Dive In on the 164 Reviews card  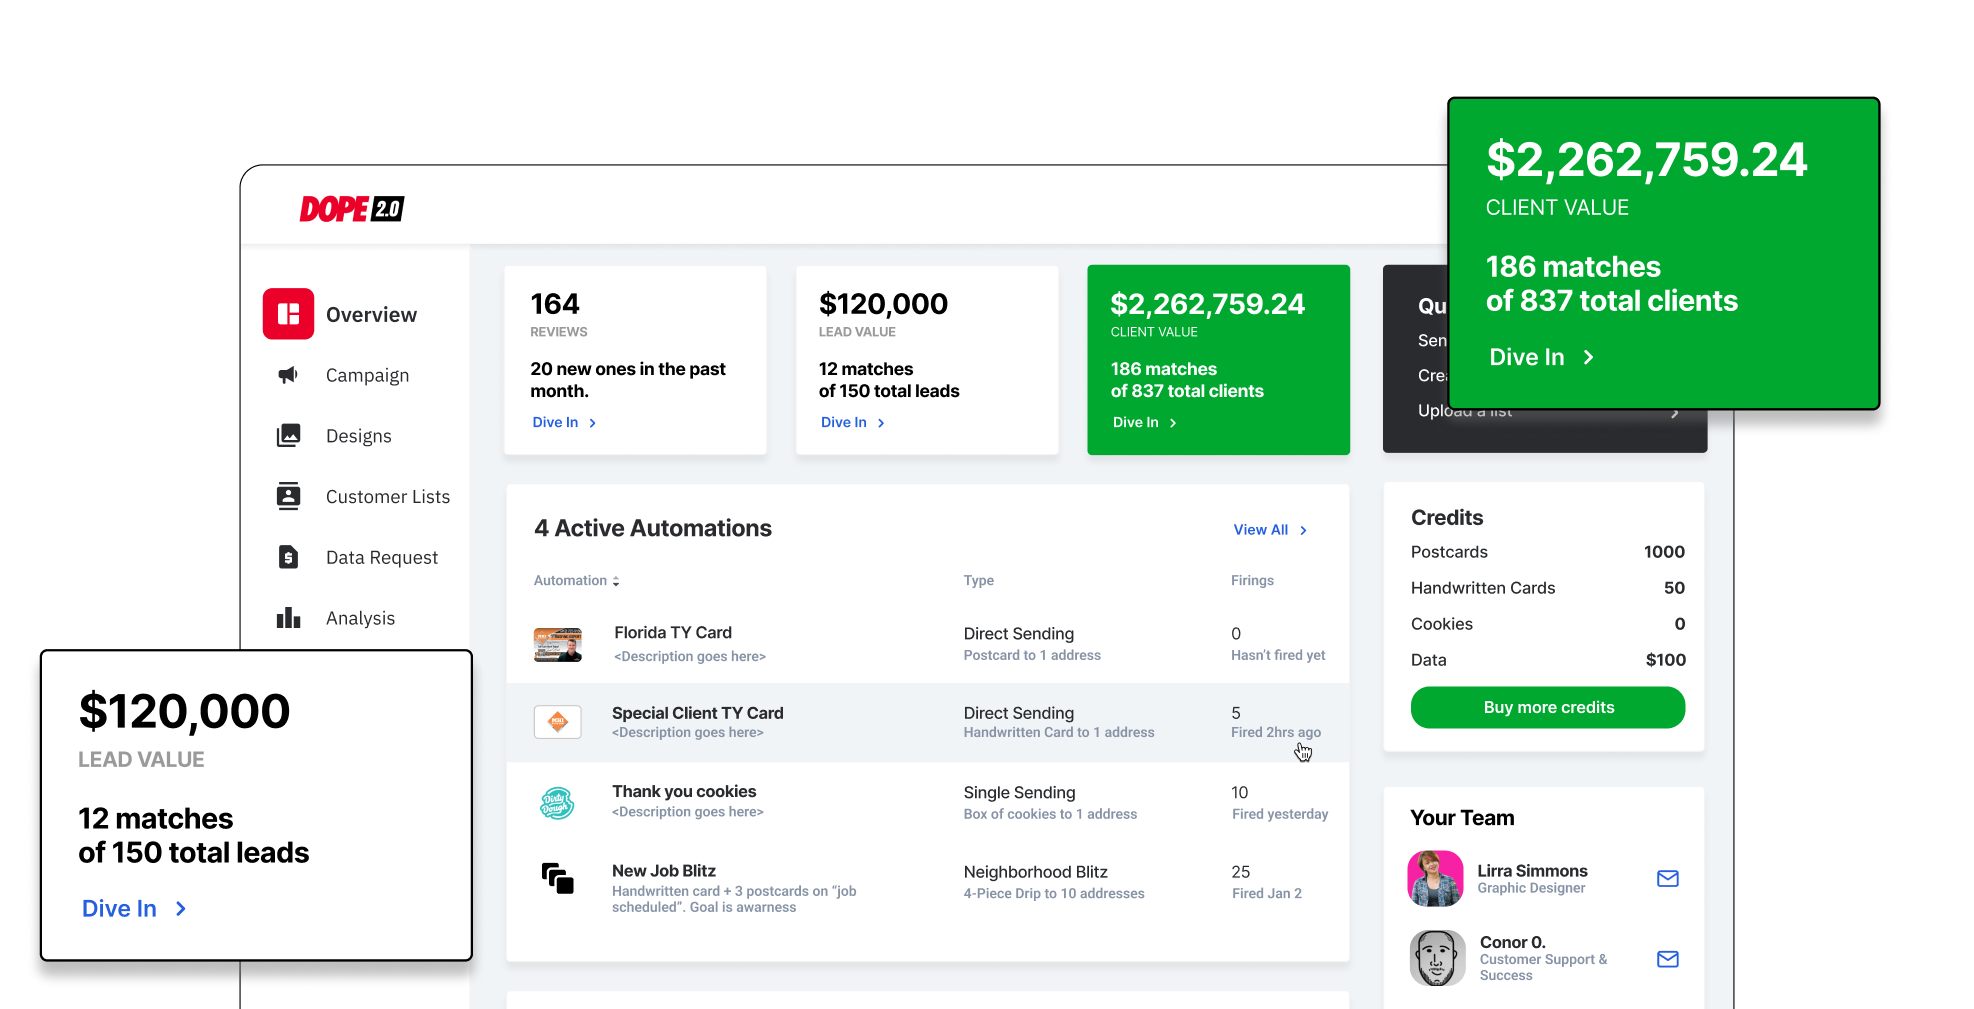pos(564,423)
